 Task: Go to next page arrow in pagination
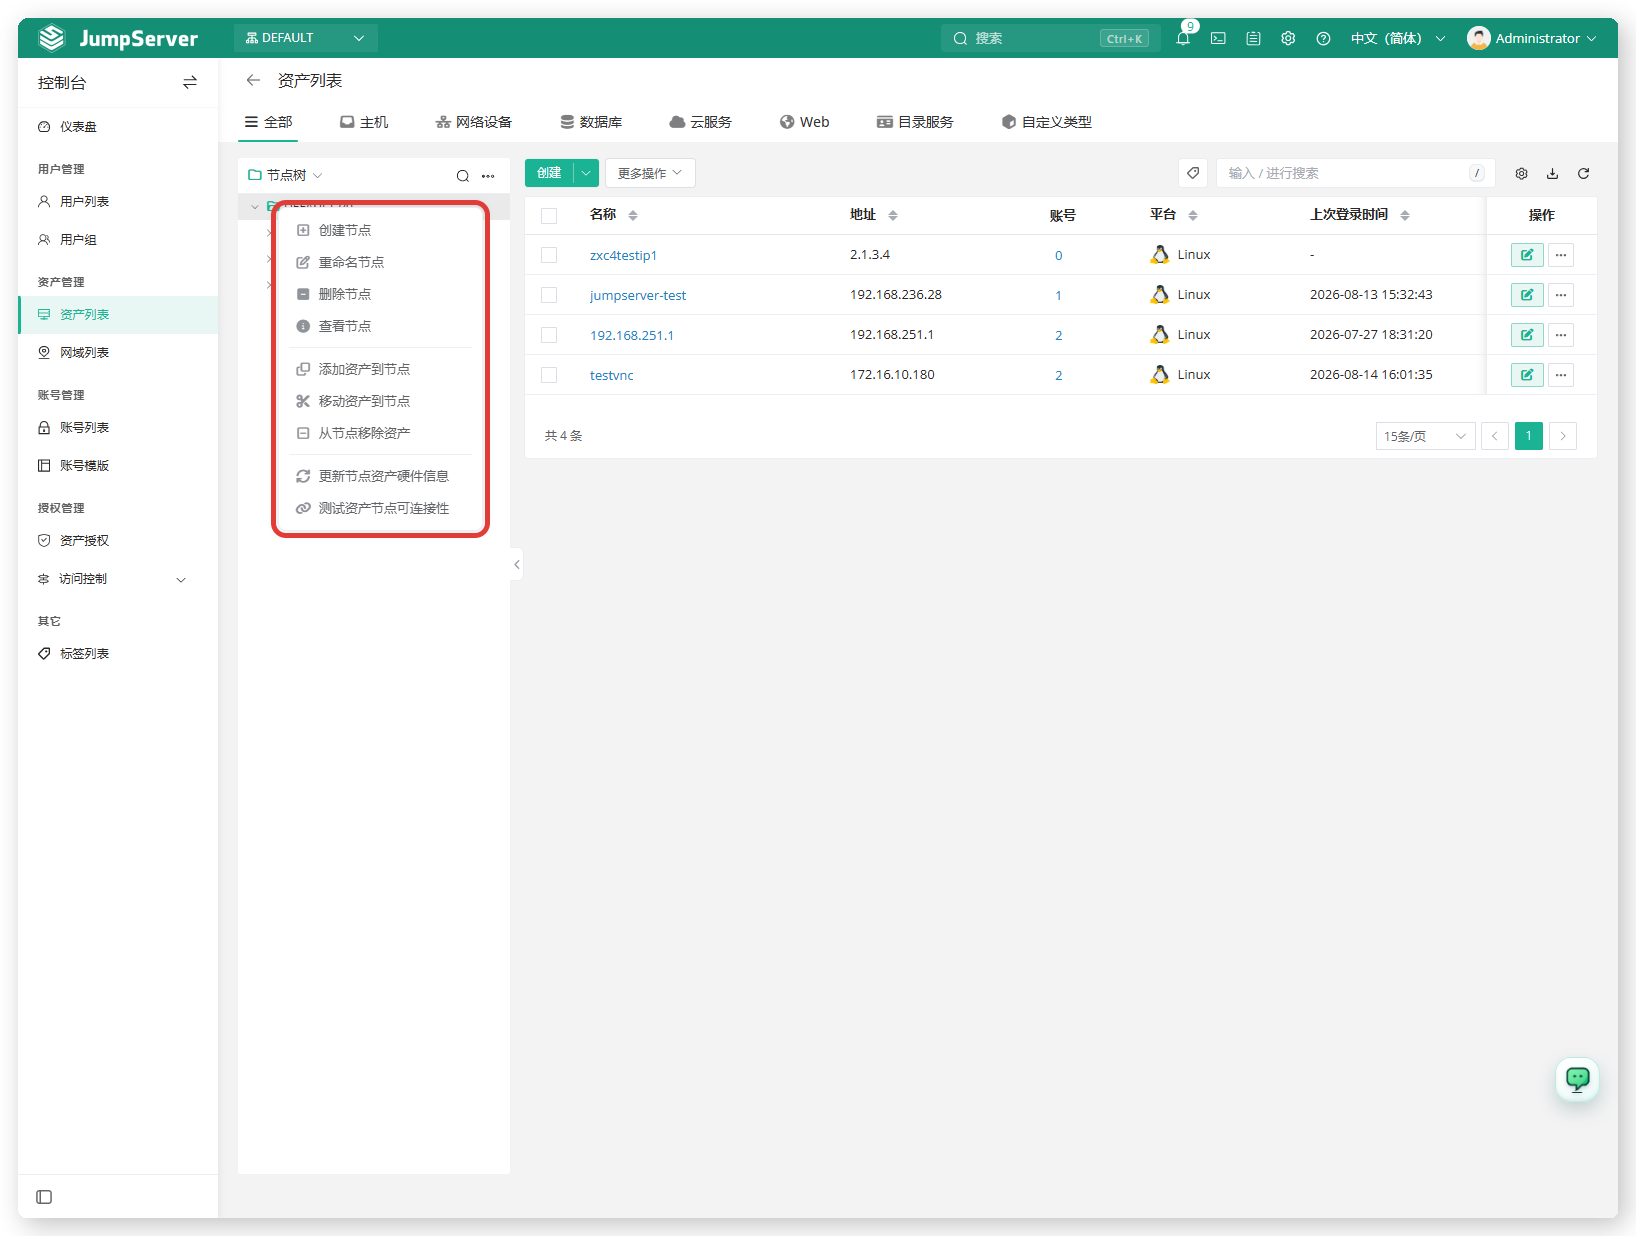pos(1563,436)
